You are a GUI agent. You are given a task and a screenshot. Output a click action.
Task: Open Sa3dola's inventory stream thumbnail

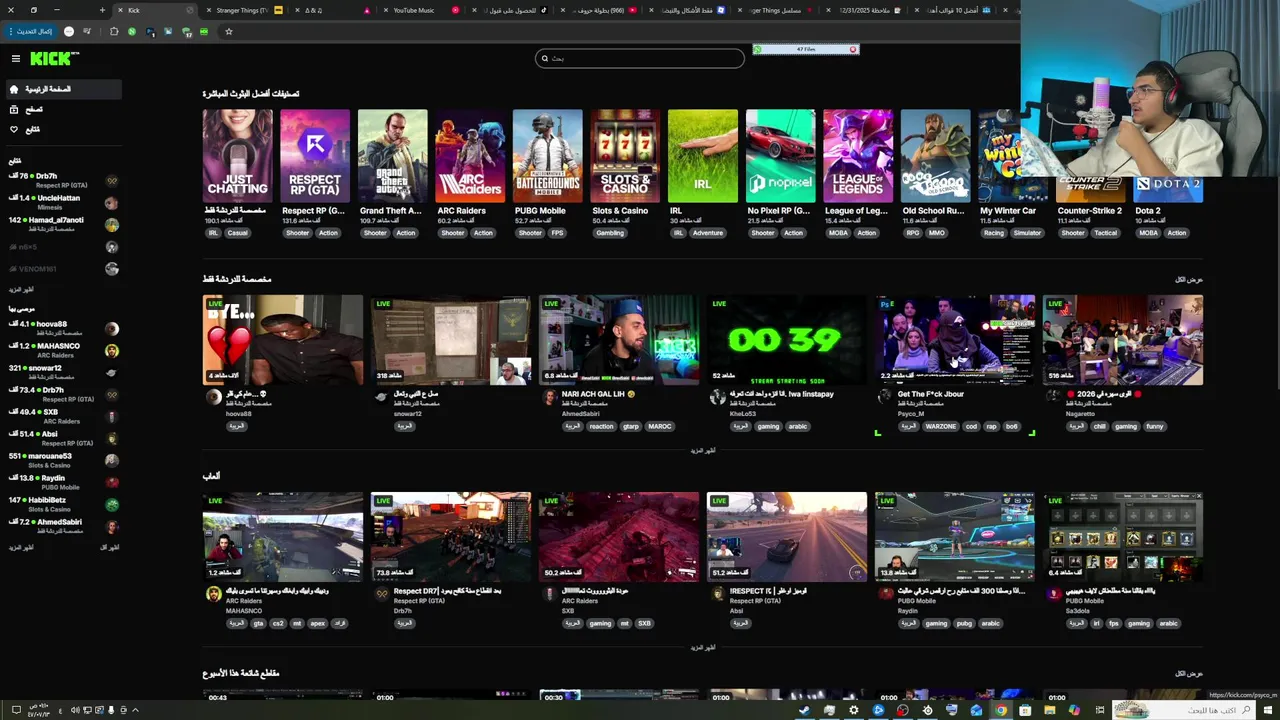point(1123,536)
